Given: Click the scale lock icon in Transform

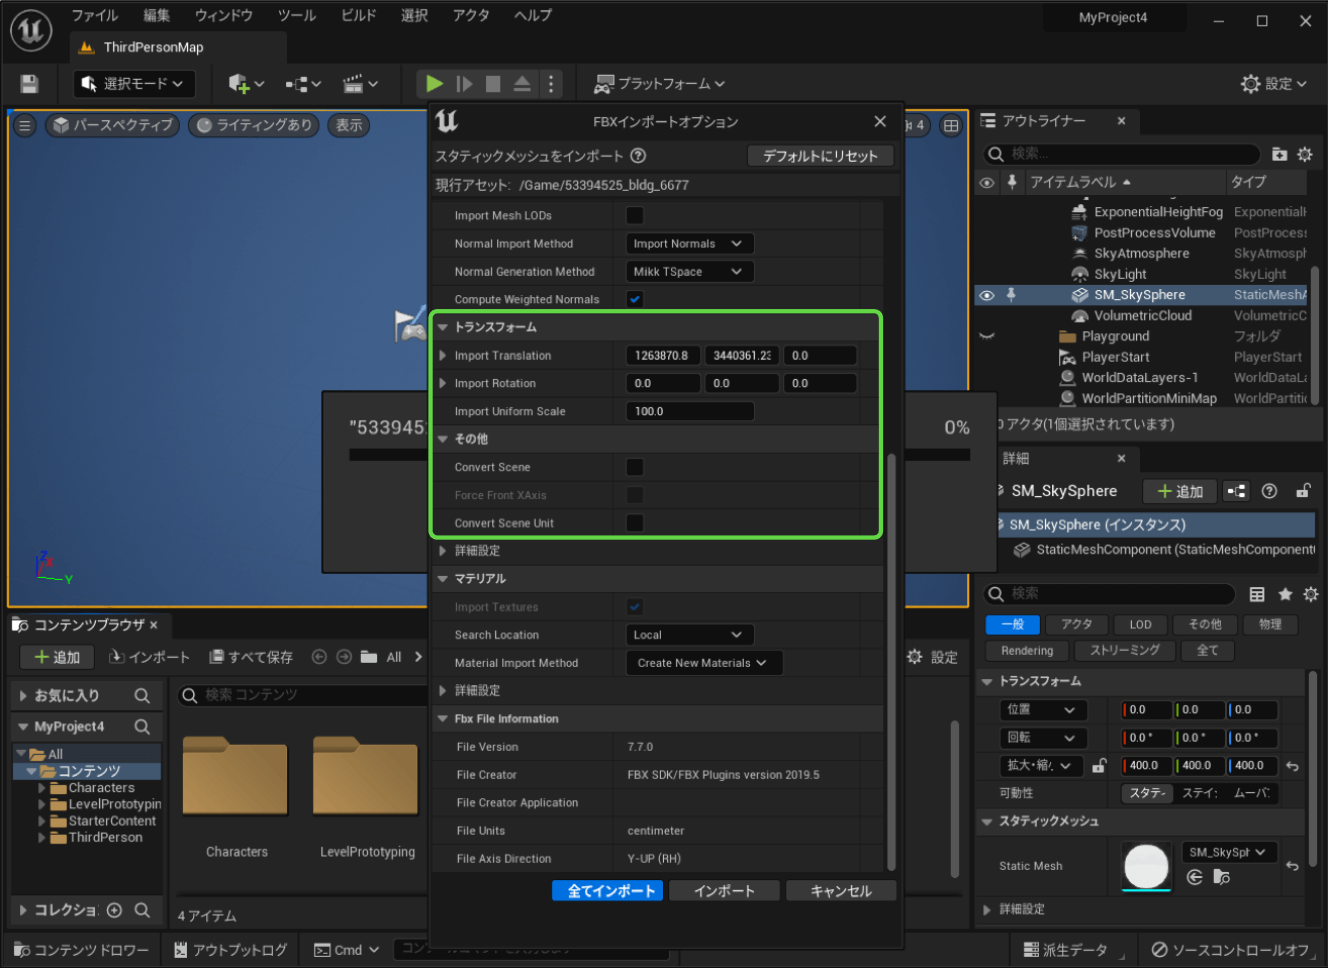Looking at the screenshot, I should (x=1099, y=766).
